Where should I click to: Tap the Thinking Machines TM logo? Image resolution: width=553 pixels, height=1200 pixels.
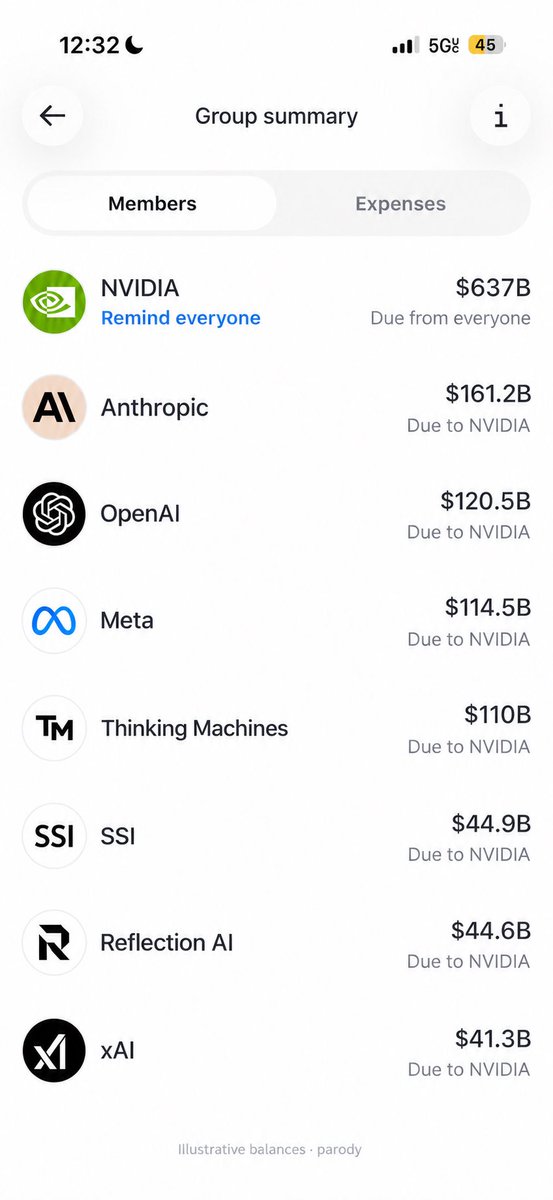54,728
